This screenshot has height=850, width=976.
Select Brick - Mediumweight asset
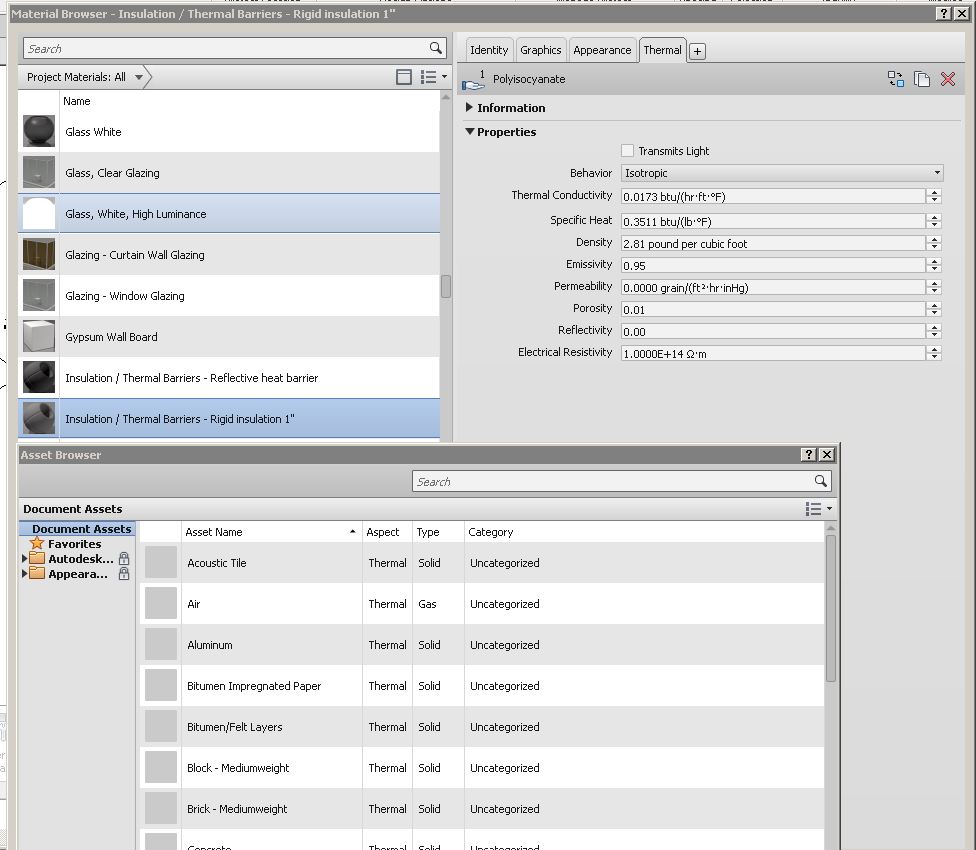482,809
